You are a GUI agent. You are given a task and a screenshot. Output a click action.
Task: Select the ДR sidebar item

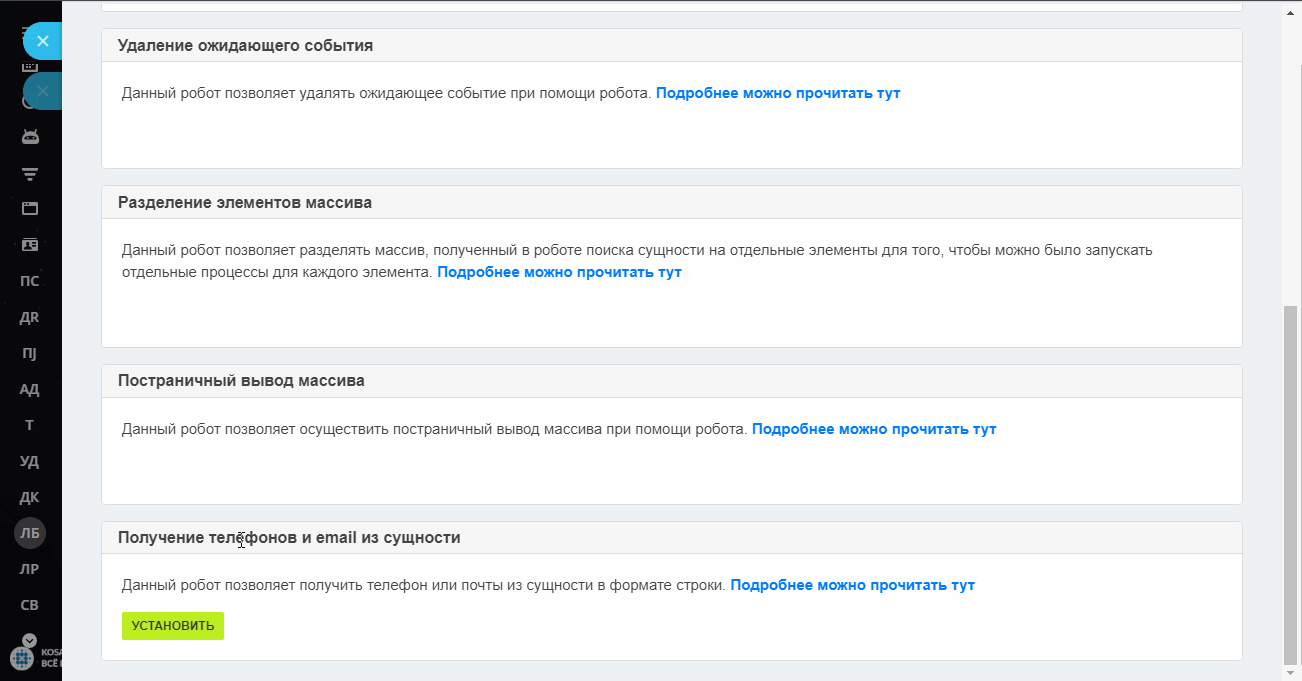coord(30,317)
